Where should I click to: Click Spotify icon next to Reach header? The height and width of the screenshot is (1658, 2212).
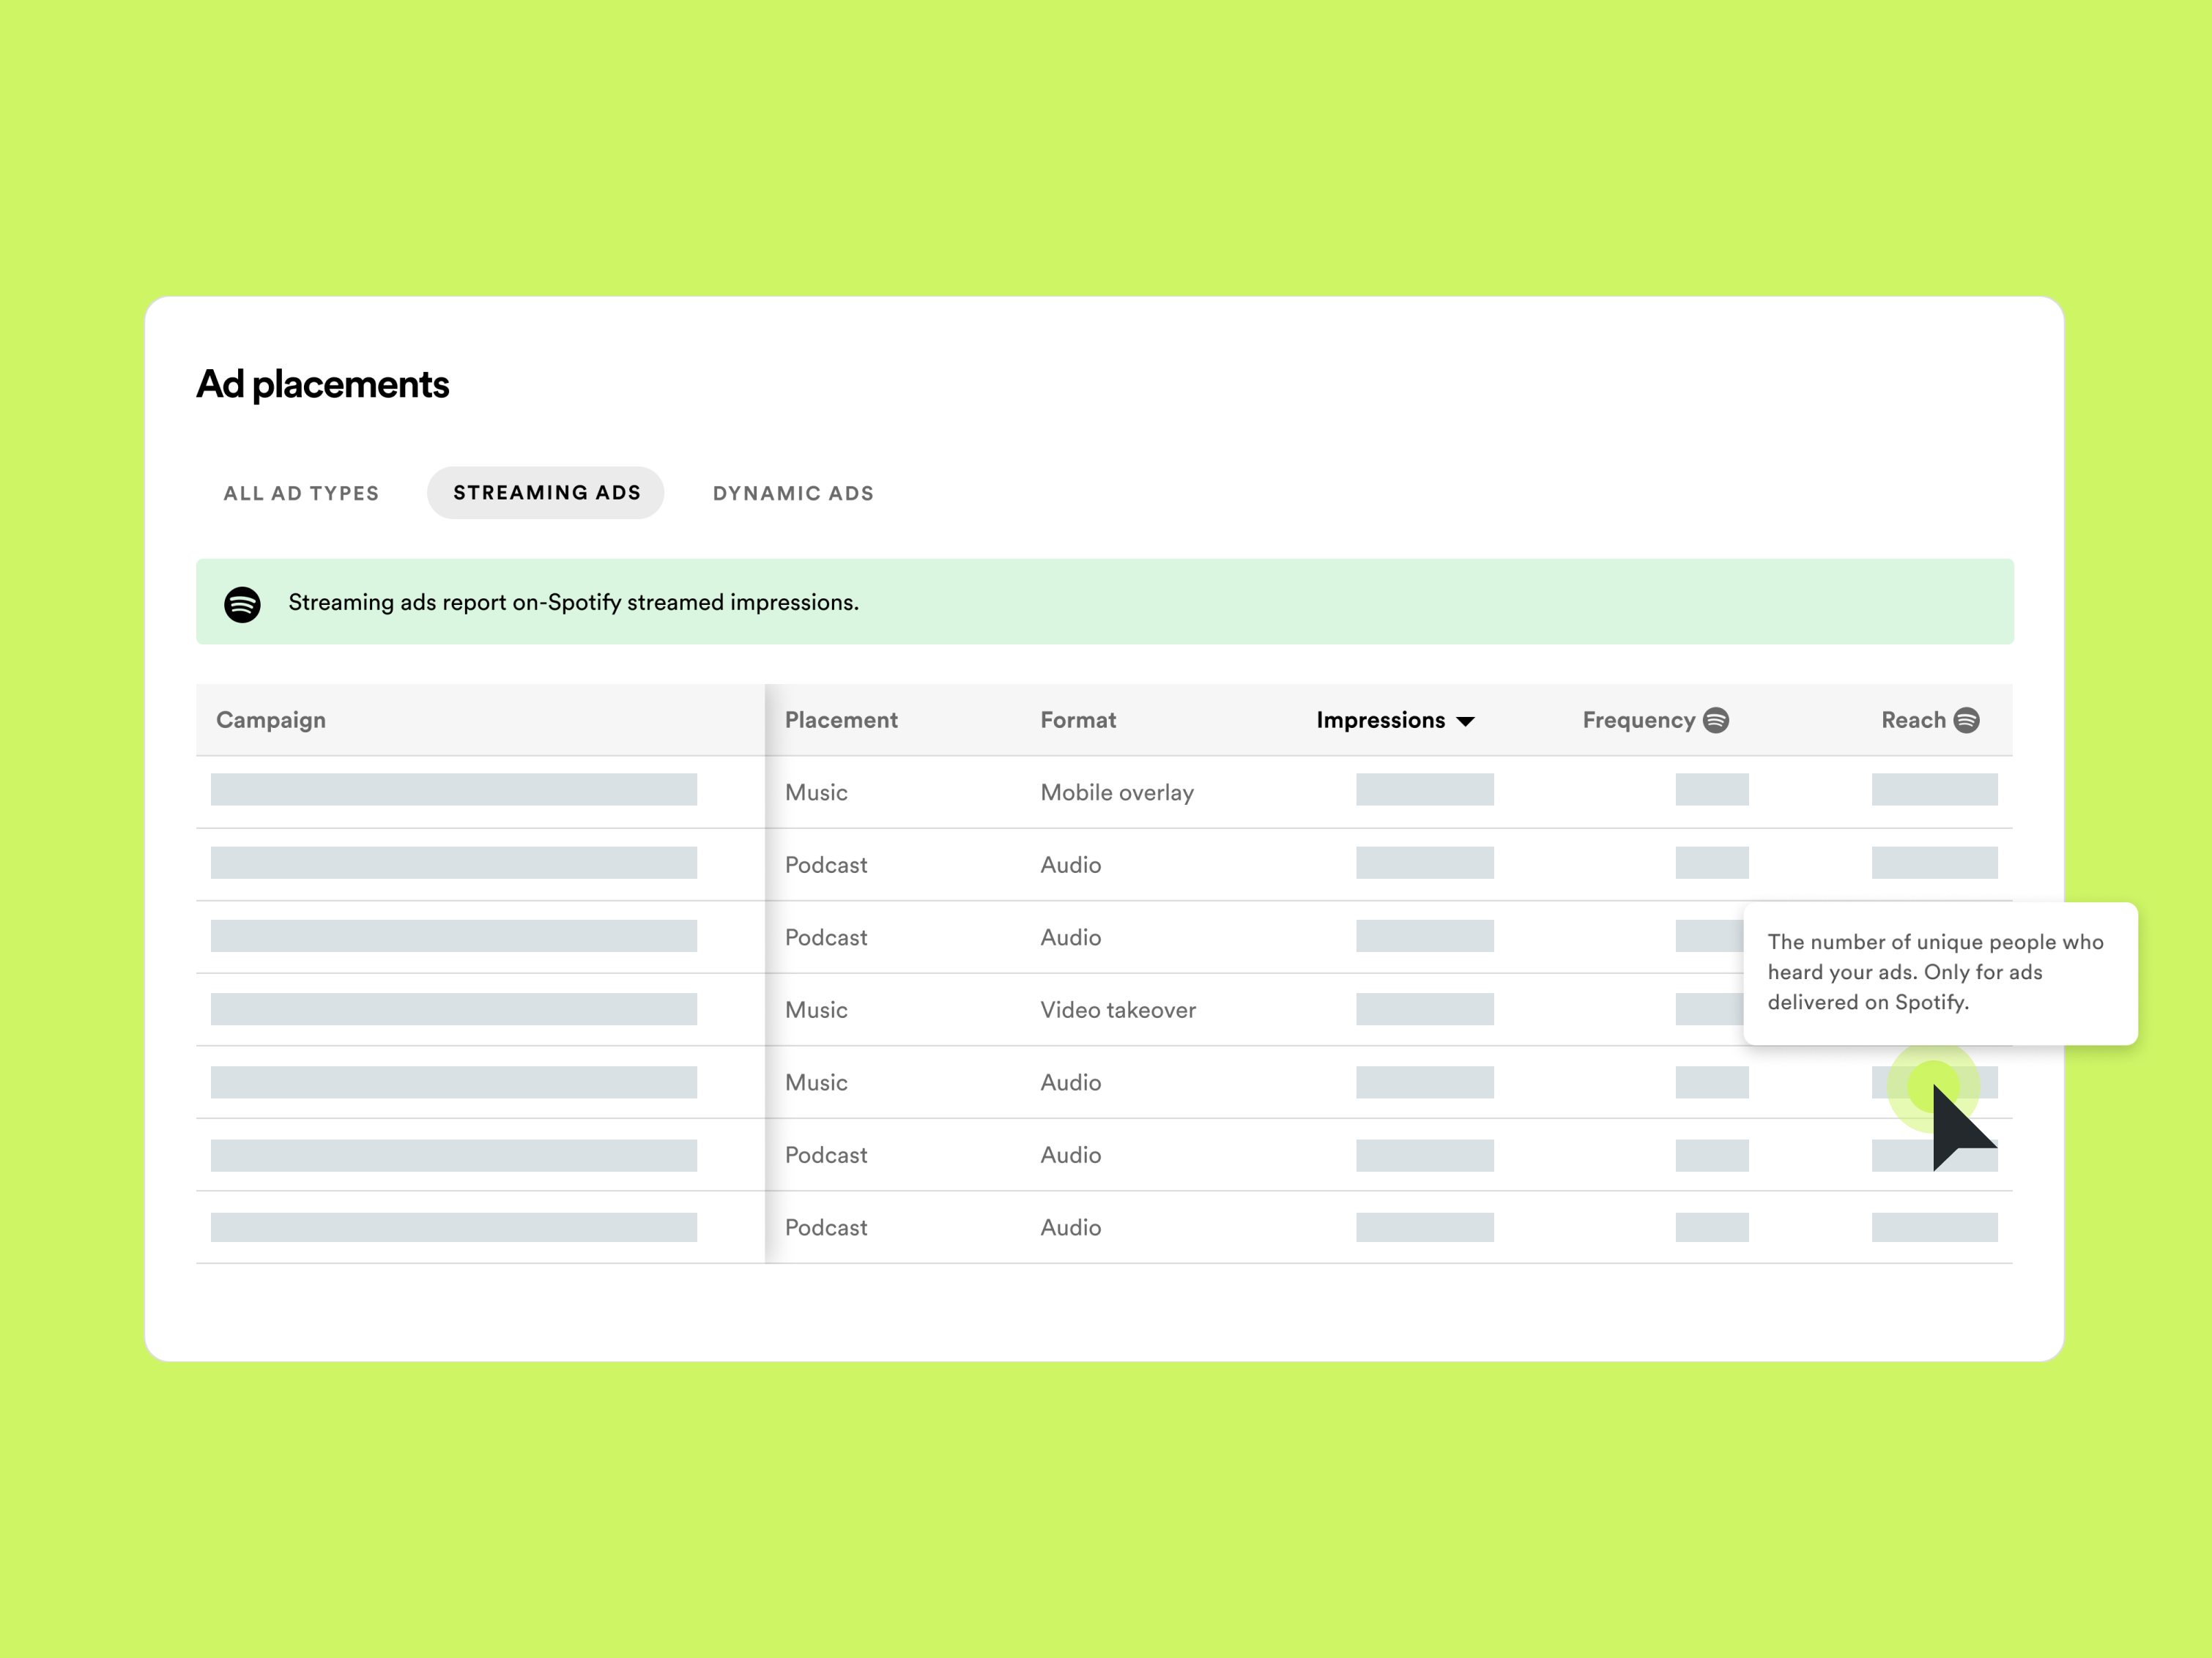point(1966,720)
